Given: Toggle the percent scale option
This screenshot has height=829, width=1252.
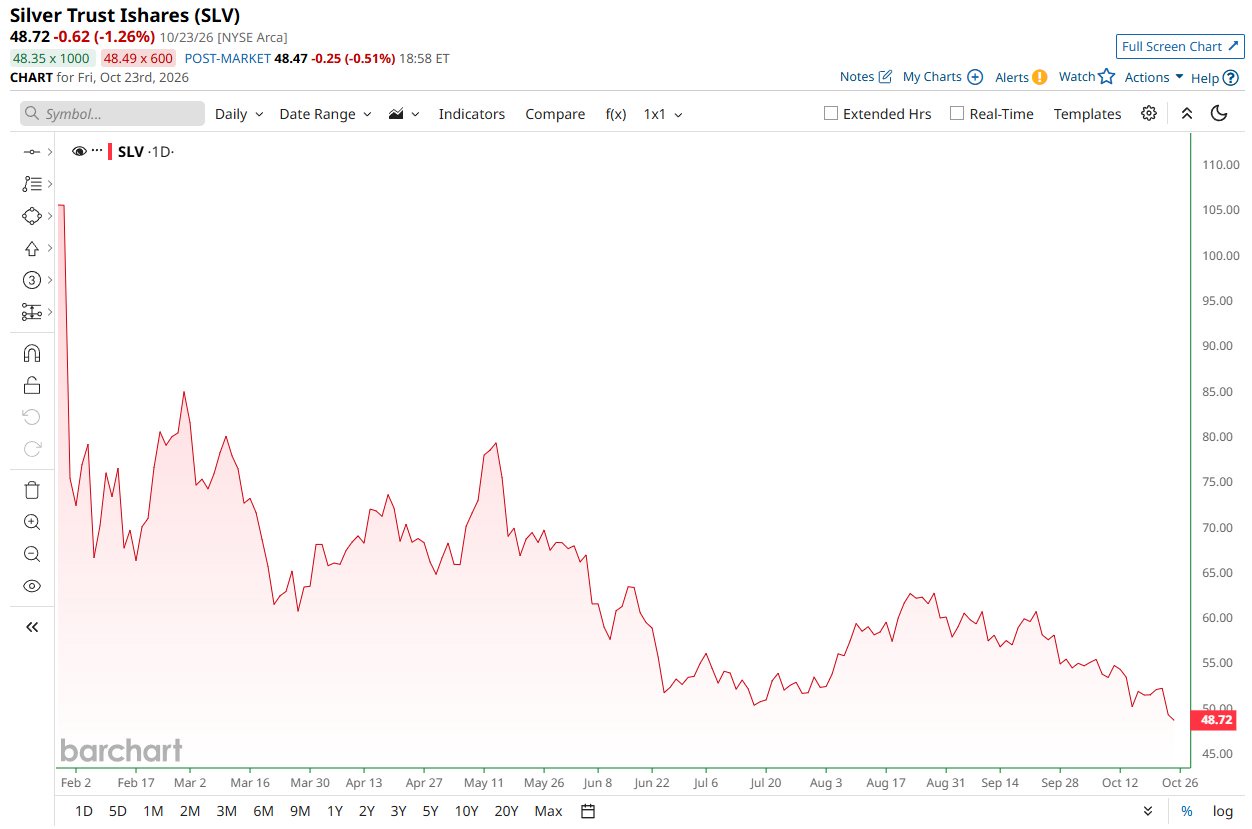Looking at the screenshot, I should (1187, 811).
